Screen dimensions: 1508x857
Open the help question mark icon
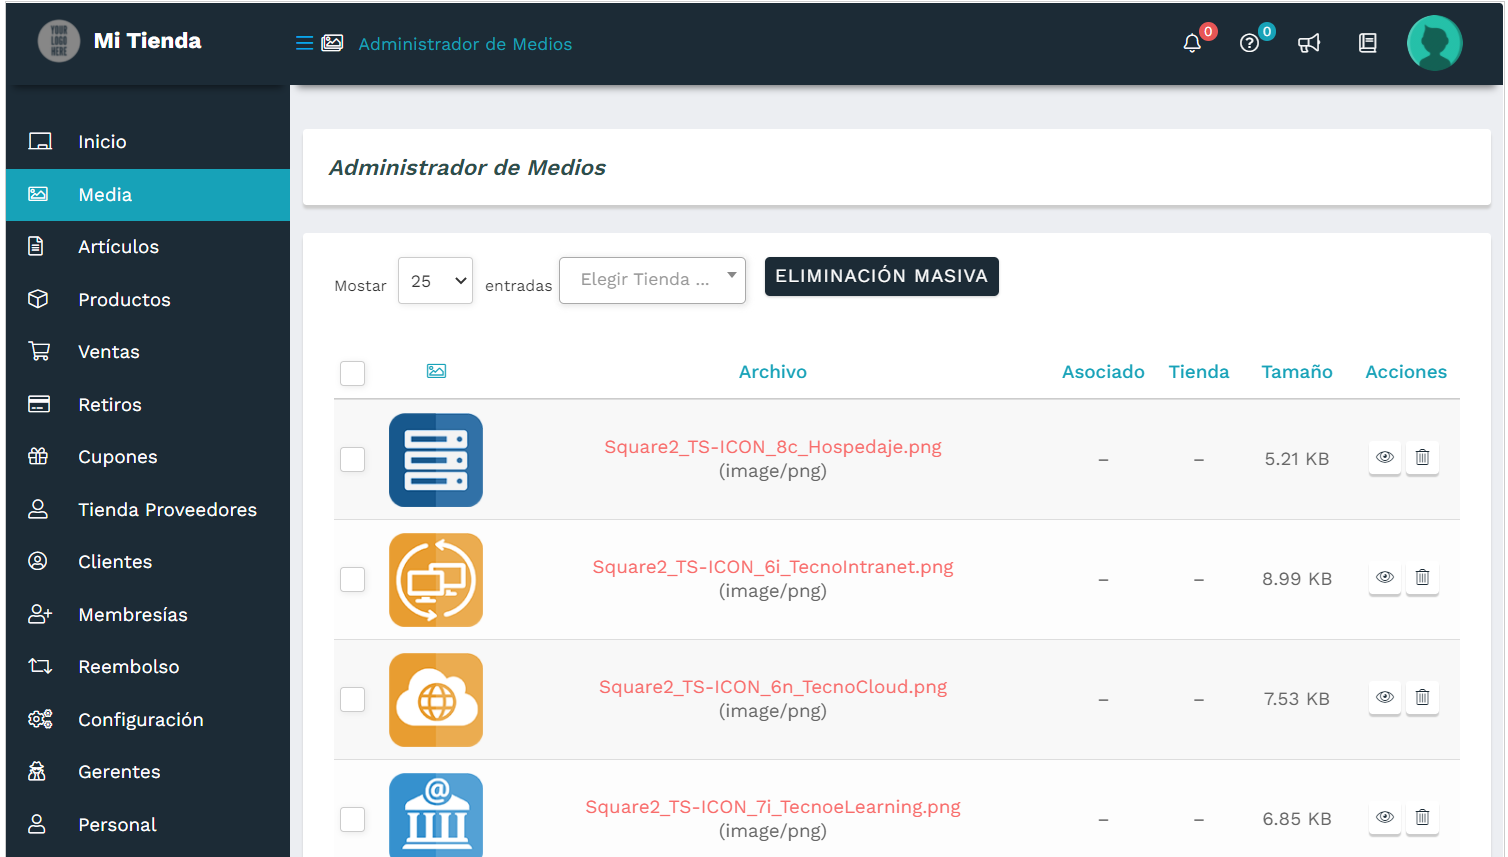pyautogui.click(x=1249, y=43)
